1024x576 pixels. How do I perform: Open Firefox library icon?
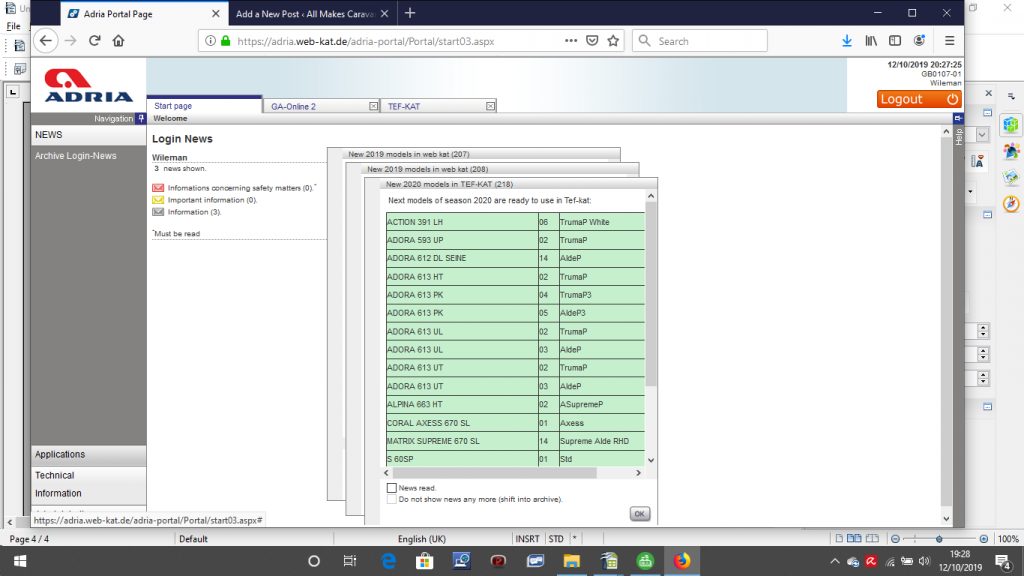pyautogui.click(x=871, y=40)
